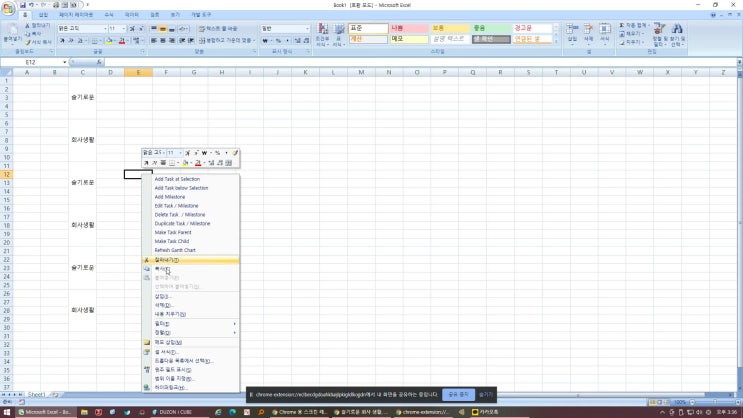Switch to Chrome screen capture taskbar window
743x418 pixels.
[299, 412]
